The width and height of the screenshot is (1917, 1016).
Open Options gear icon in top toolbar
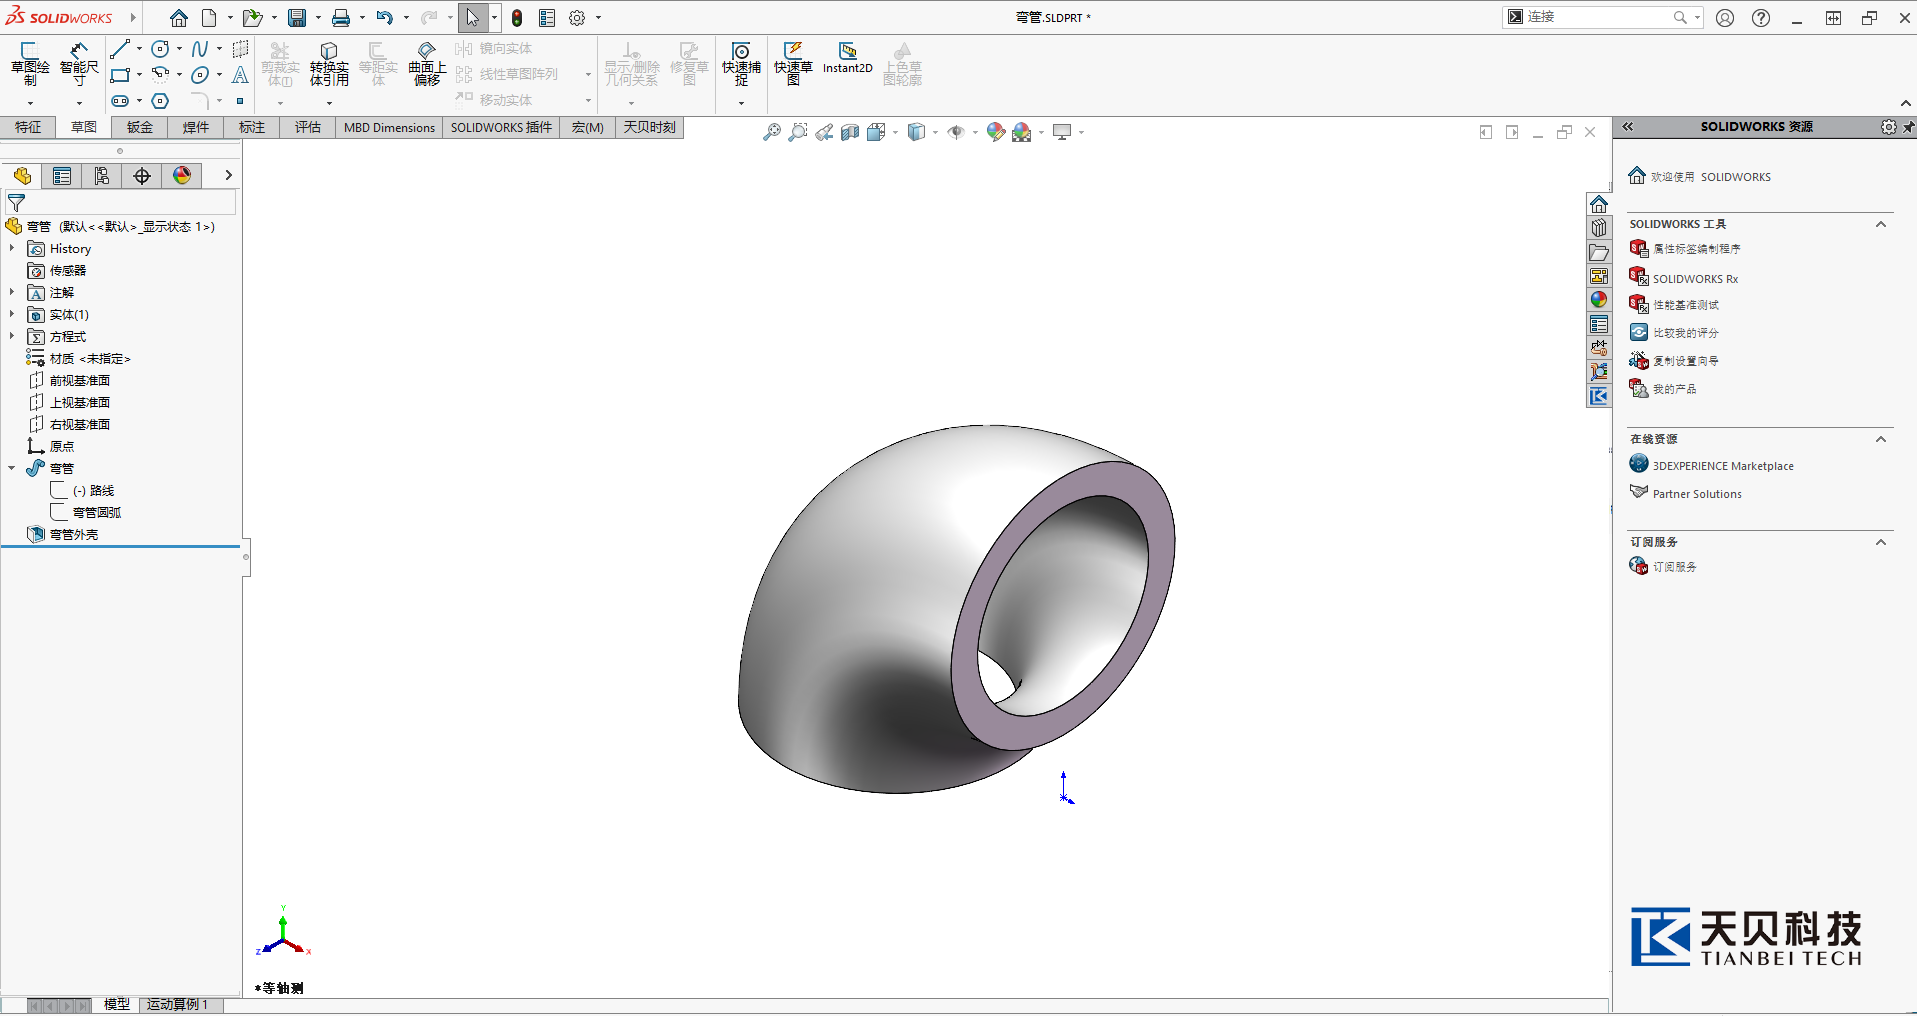577,18
